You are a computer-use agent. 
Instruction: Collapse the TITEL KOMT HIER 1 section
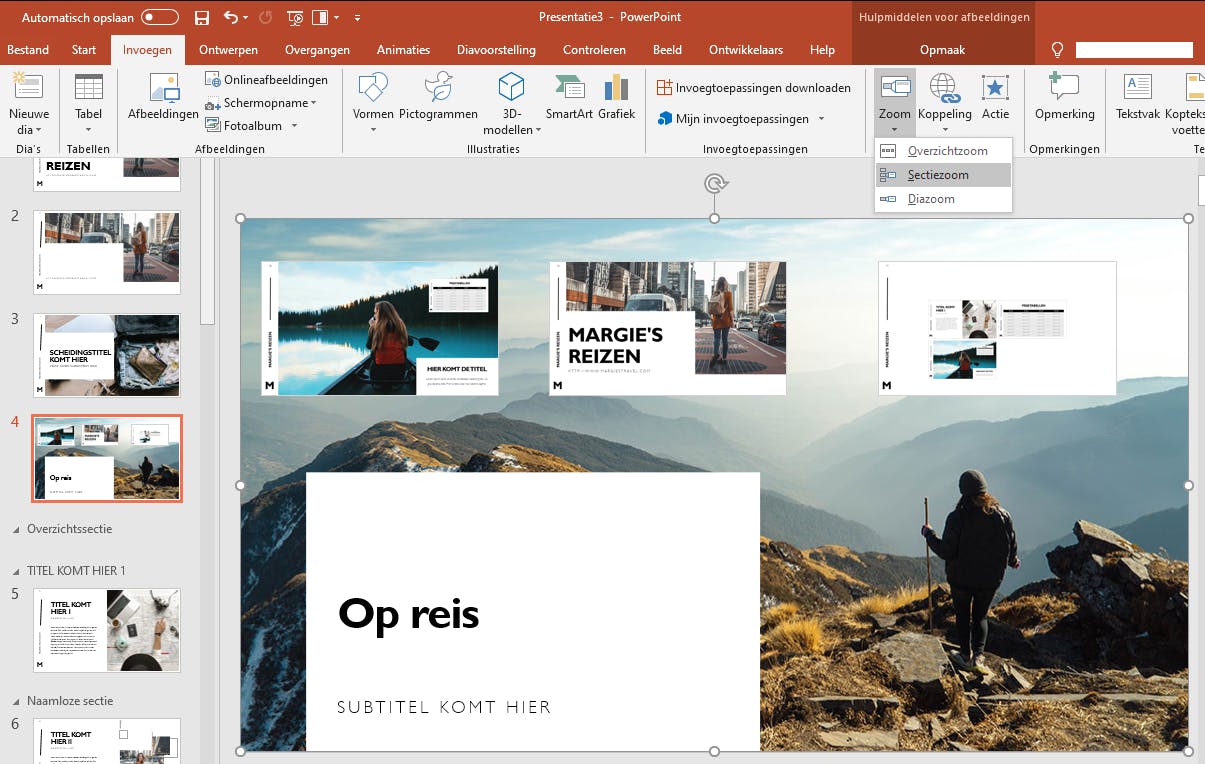(x=16, y=571)
